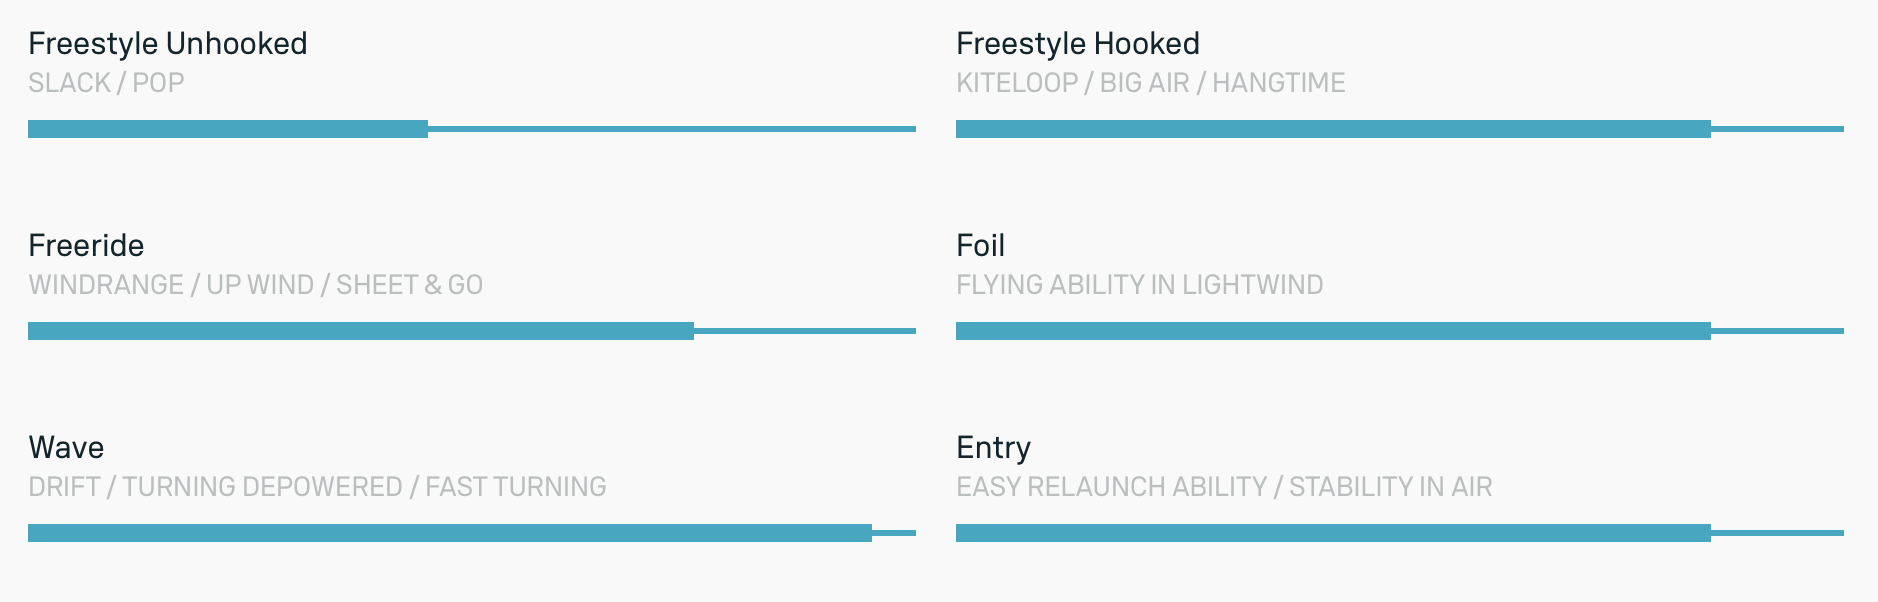Click the filled portion of Freestyle Hooked bar
Image resolution: width=1878 pixels, height=602 pixels.
click(x=1333, y=129)
